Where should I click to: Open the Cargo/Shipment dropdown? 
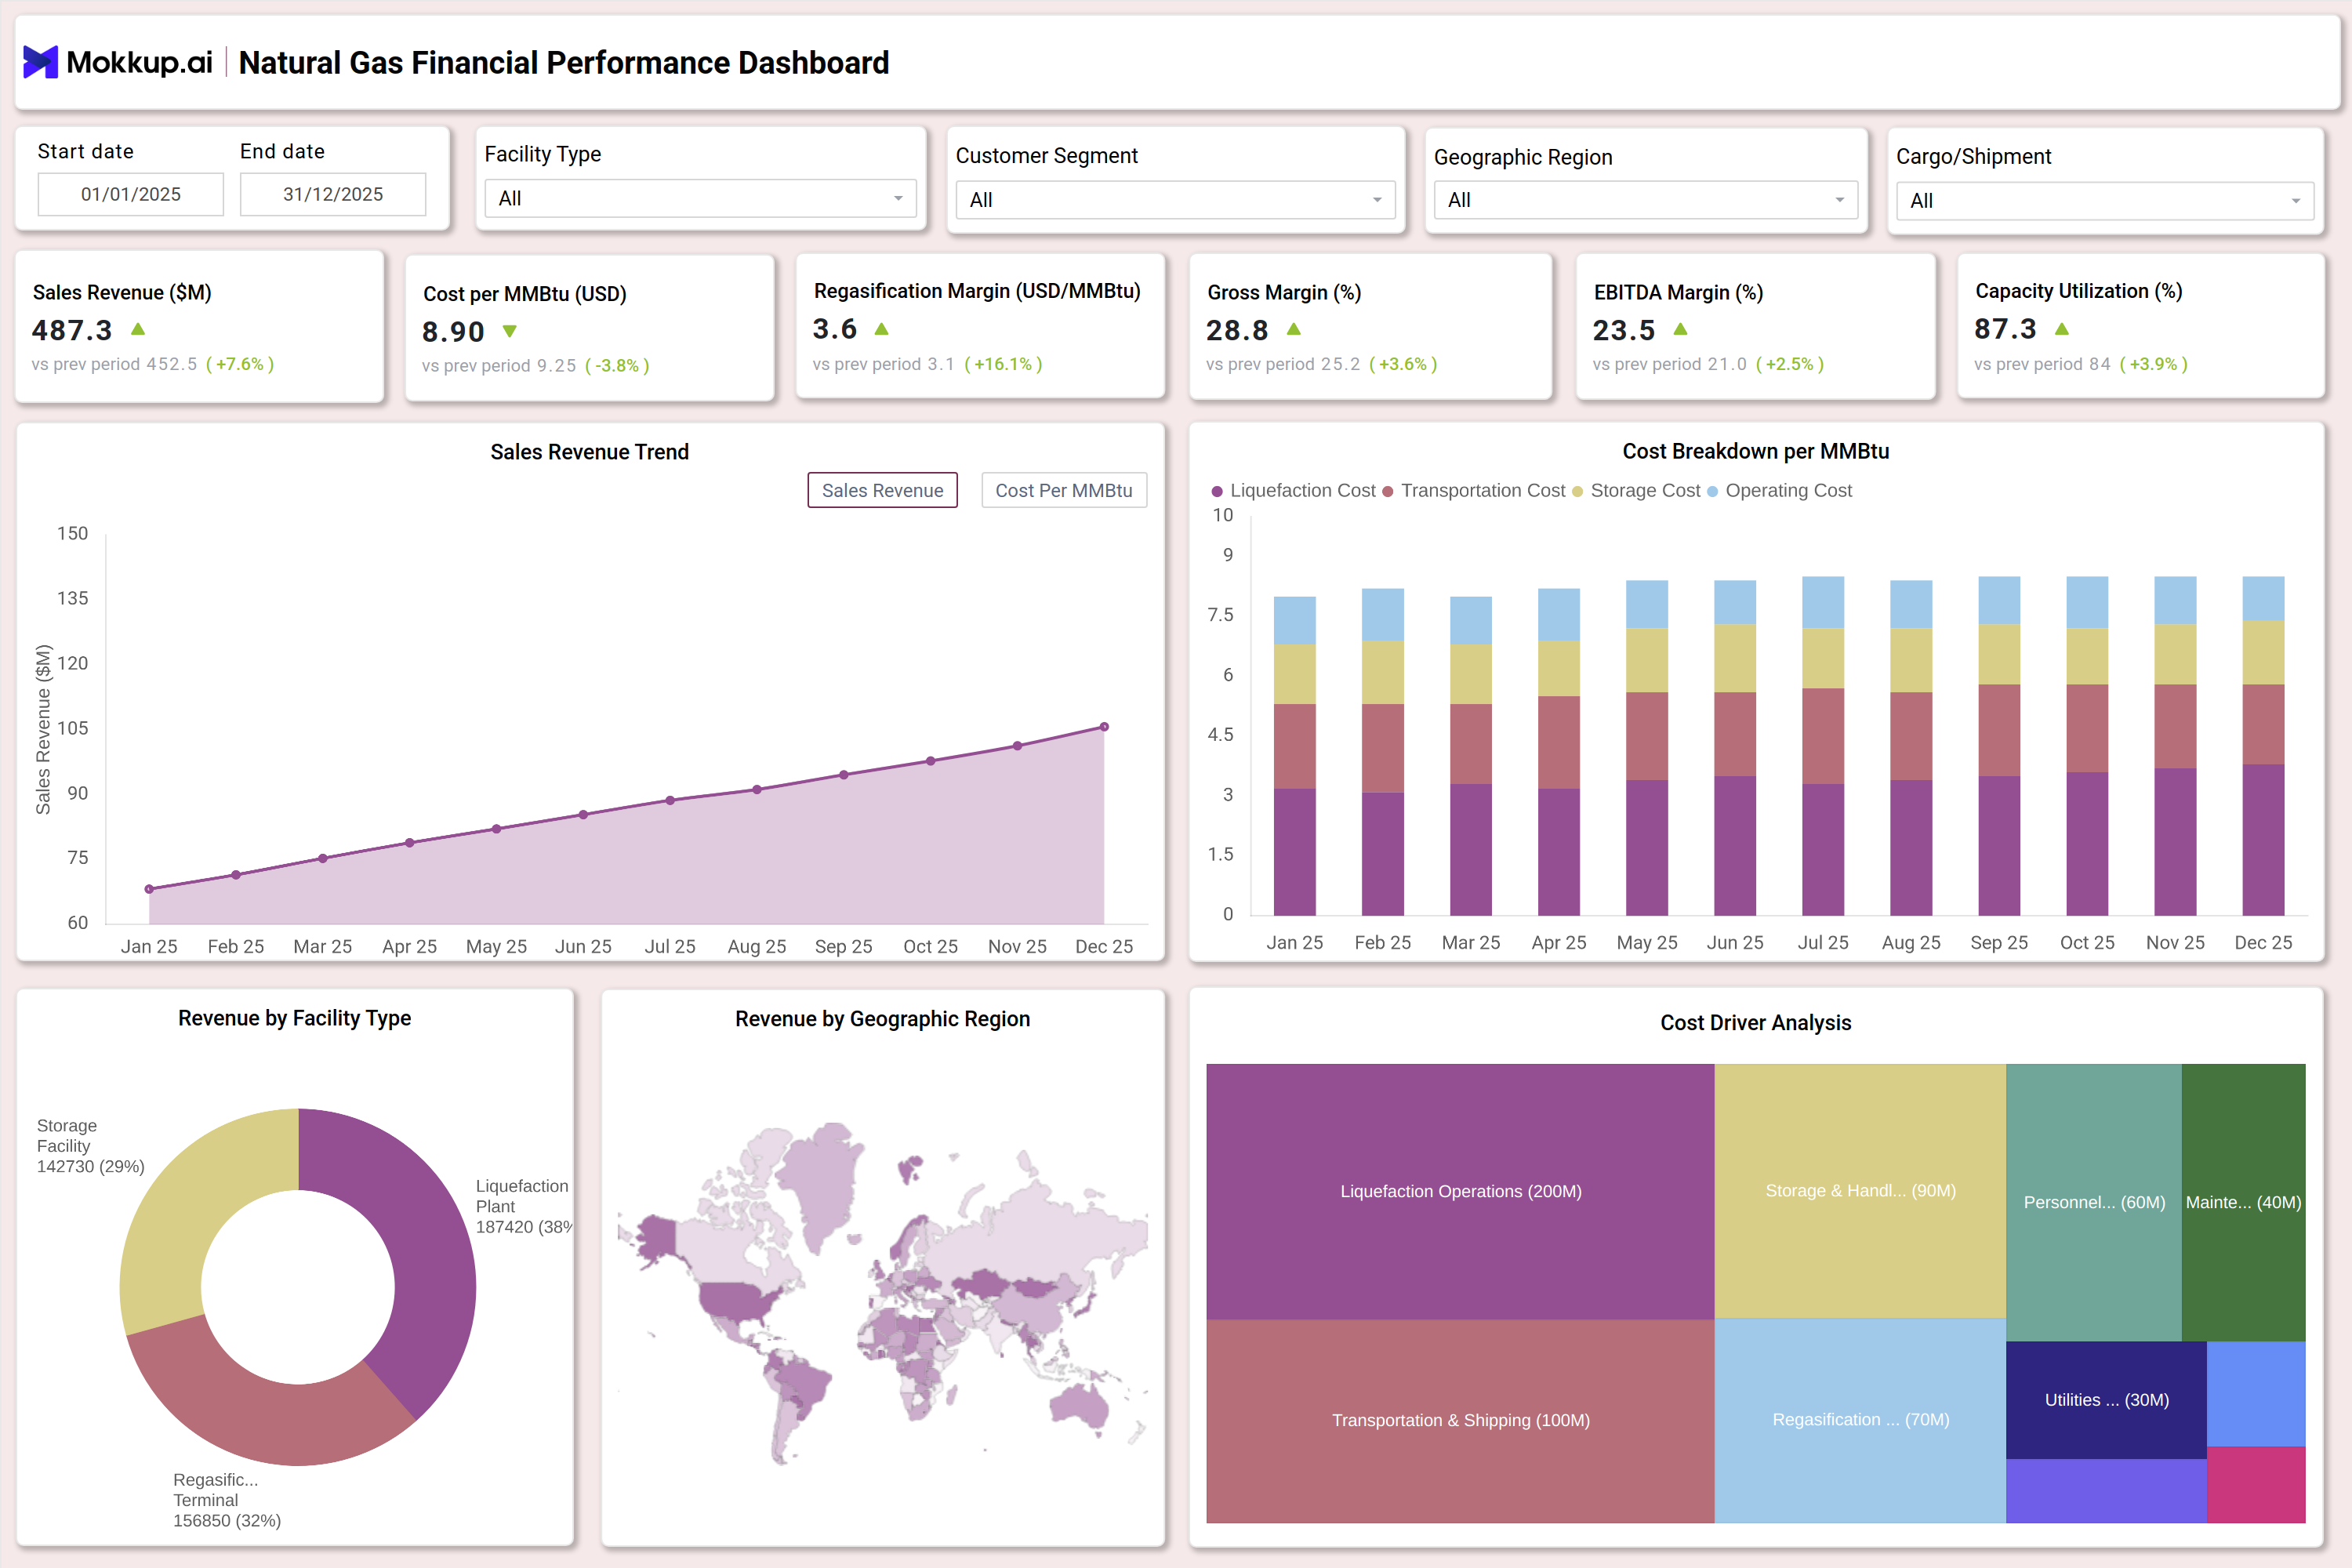click(x=2104, y=201)
